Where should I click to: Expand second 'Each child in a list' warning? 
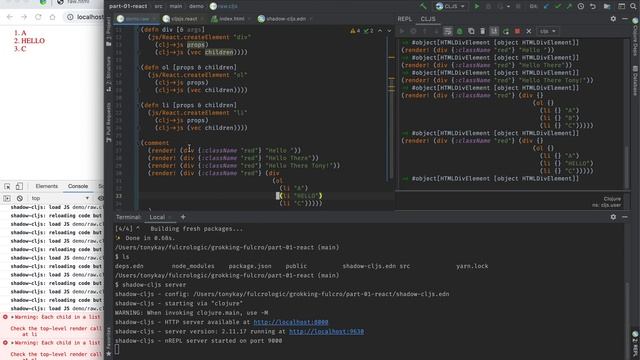[13, 343]
